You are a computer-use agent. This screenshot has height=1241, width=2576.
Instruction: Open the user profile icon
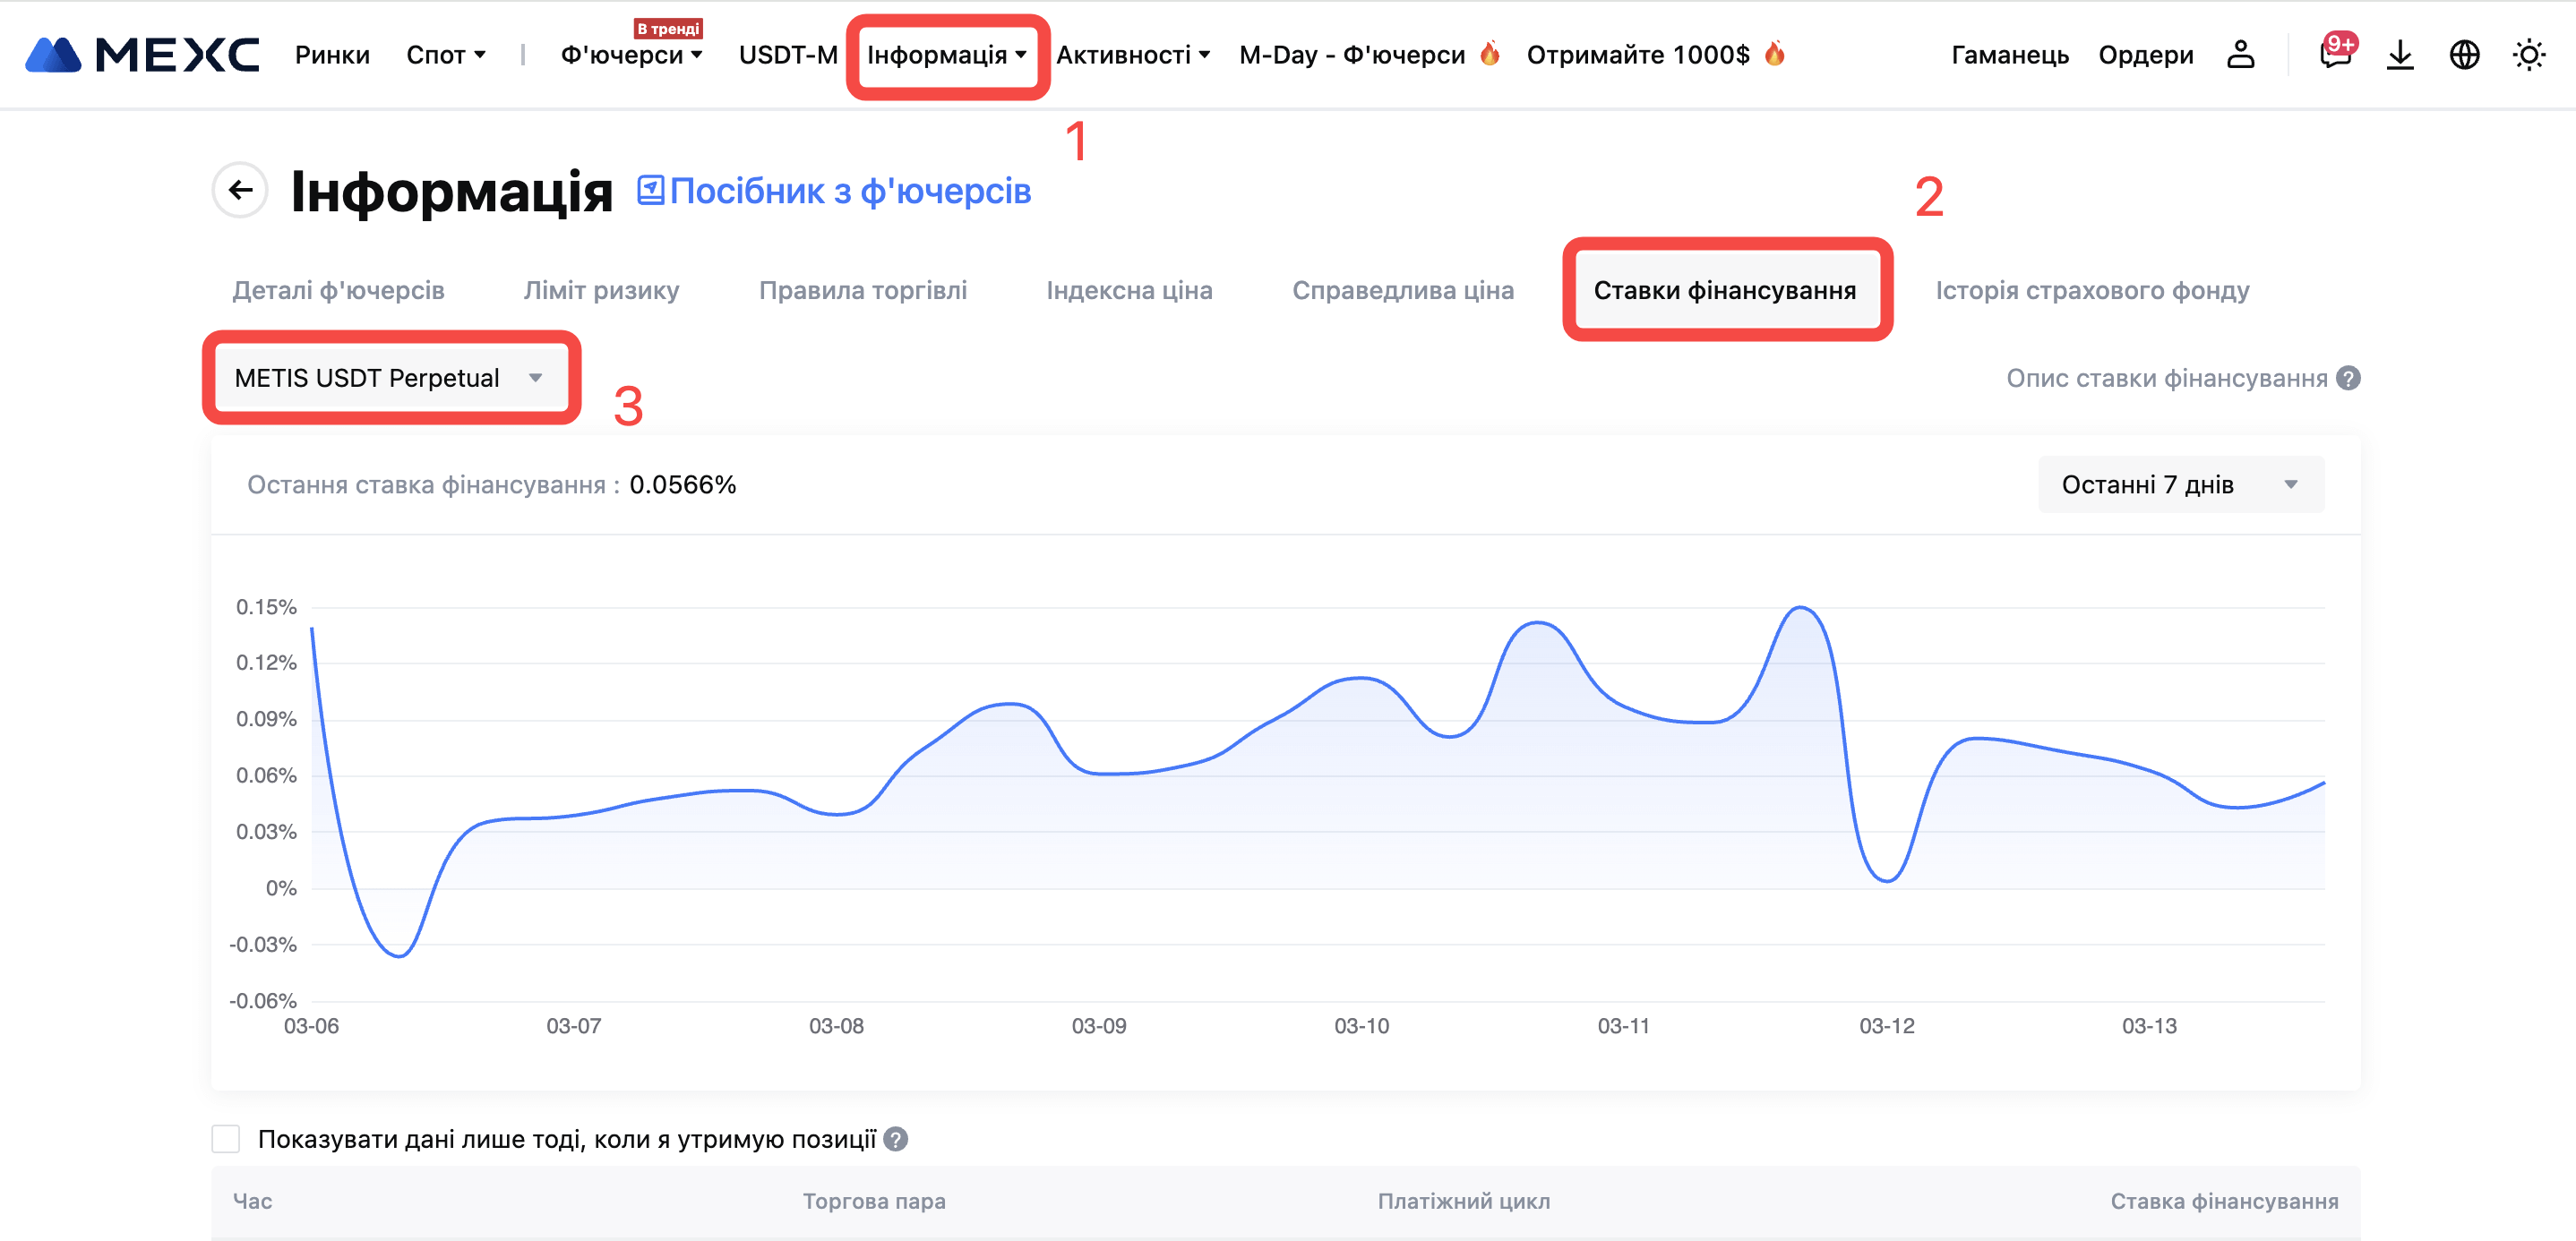pyautogui.click(x=2240, y=55)
